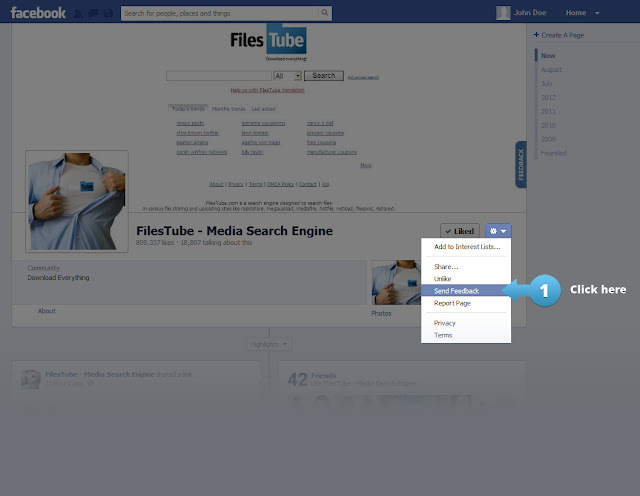The image size is (640, 496).
Task: Select Add to Interest Lists menu item
Action: (x=466, y=247)
